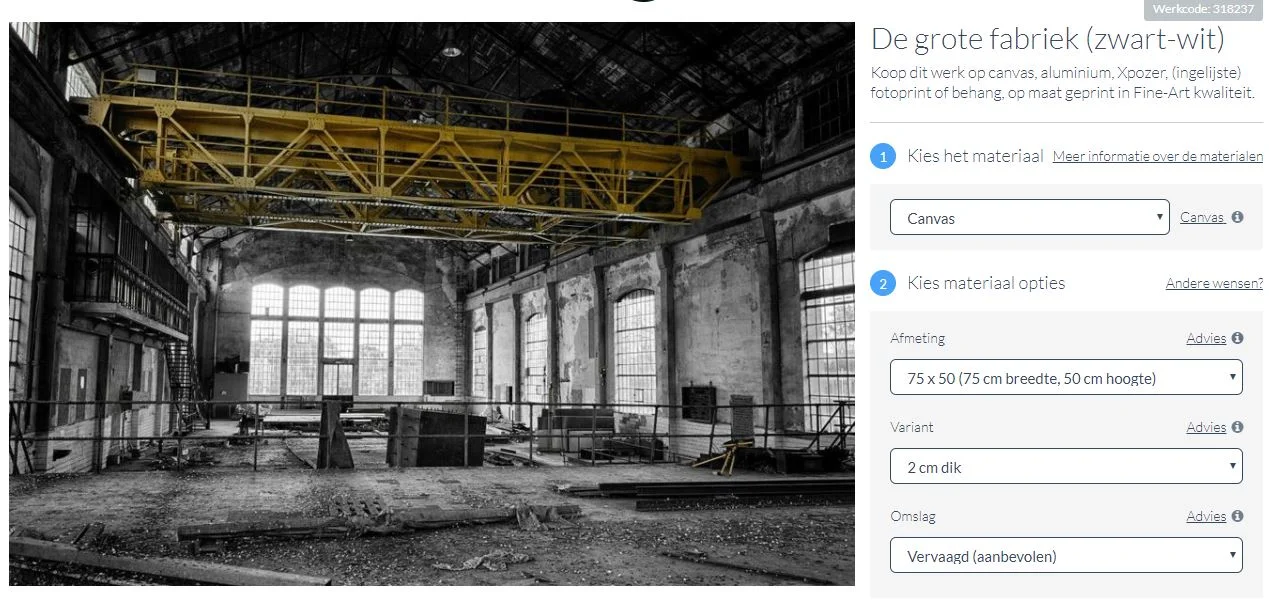Click the blue step 1 circle
The height and width of the screenshot is (609, 1269).
click(883, 157)
